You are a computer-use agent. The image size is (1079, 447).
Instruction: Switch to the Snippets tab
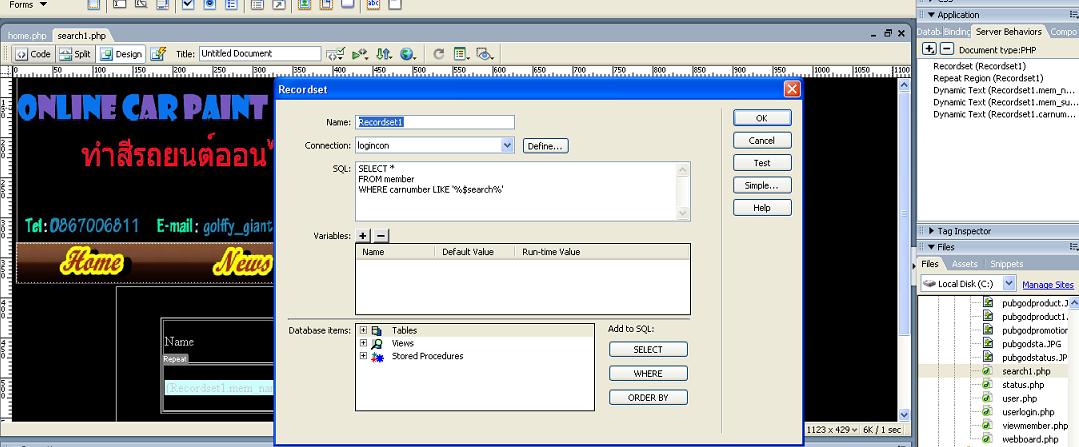point(1007,263)
